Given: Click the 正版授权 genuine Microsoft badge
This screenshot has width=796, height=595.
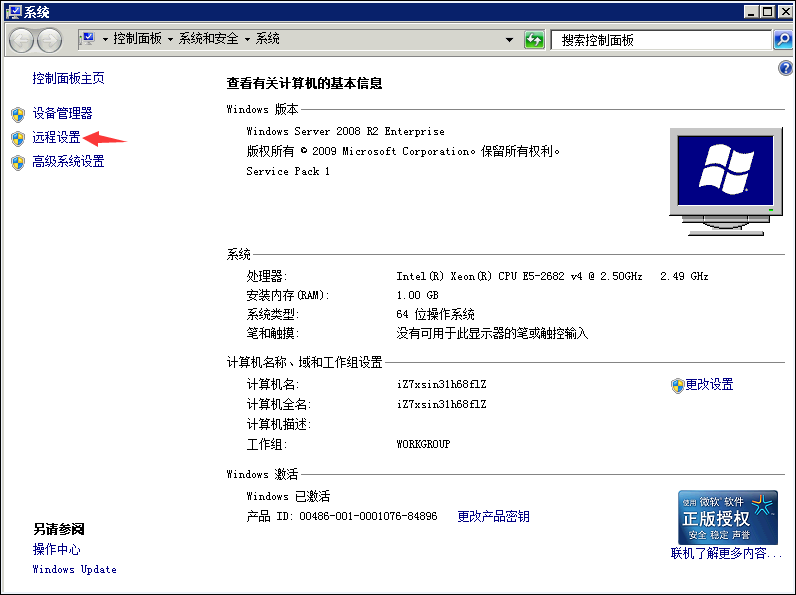Looking at the screenshot, I should (727, 517).
